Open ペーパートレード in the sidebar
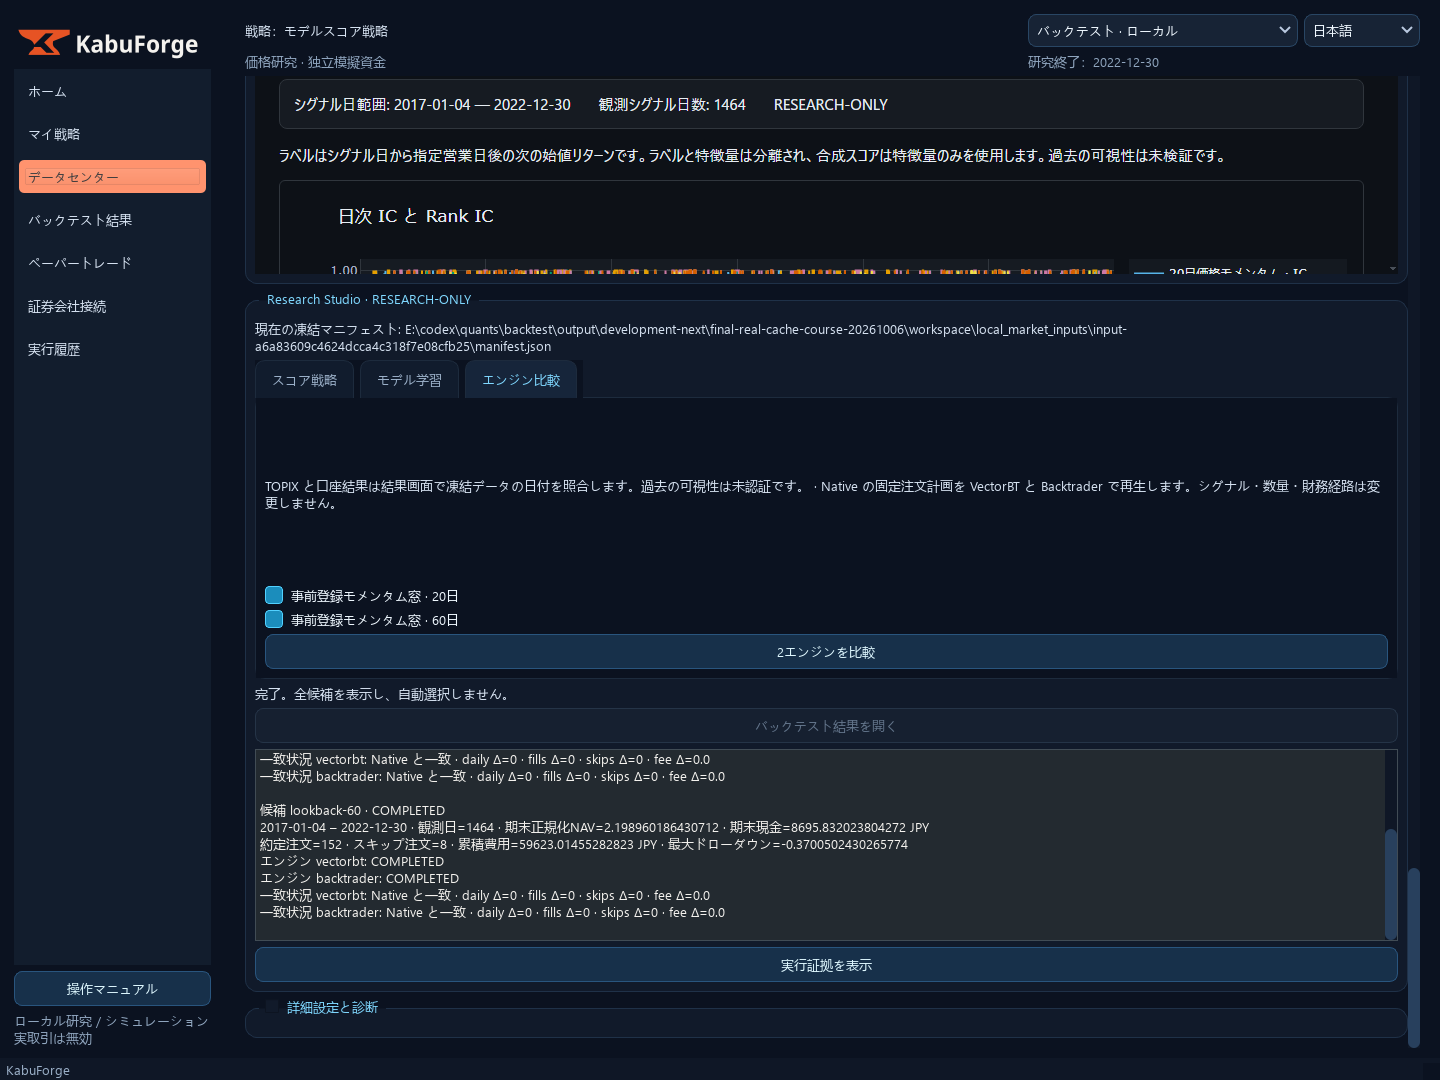Viewport: 1440px width, 1080px height. [x=112, y=263]
